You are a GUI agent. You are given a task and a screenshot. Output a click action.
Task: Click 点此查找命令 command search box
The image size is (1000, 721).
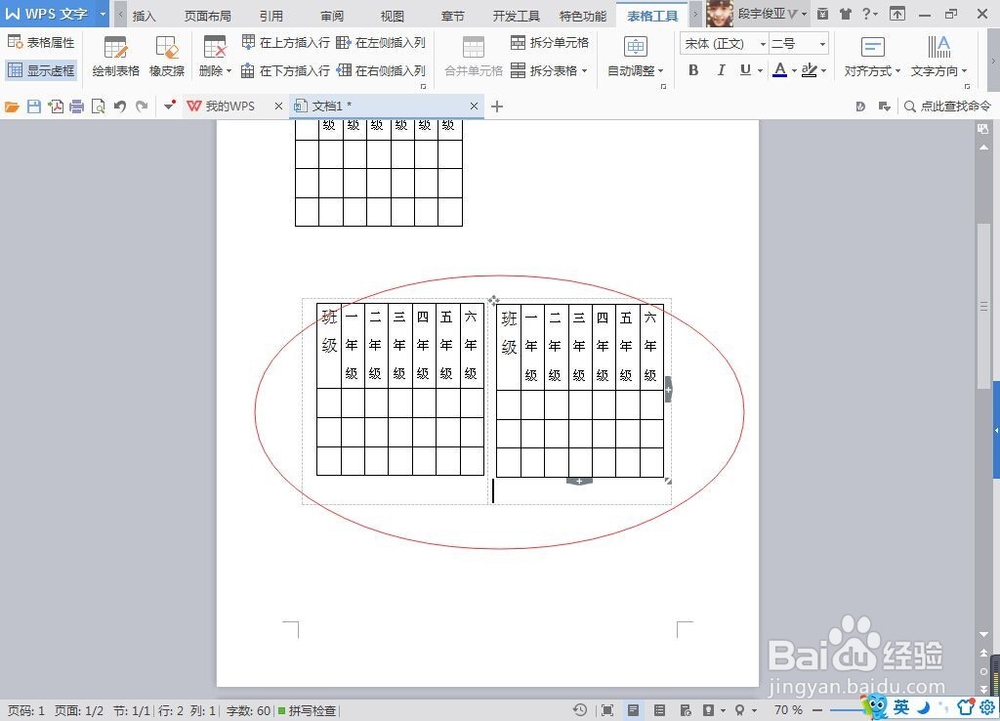click(x=948, y=106)
